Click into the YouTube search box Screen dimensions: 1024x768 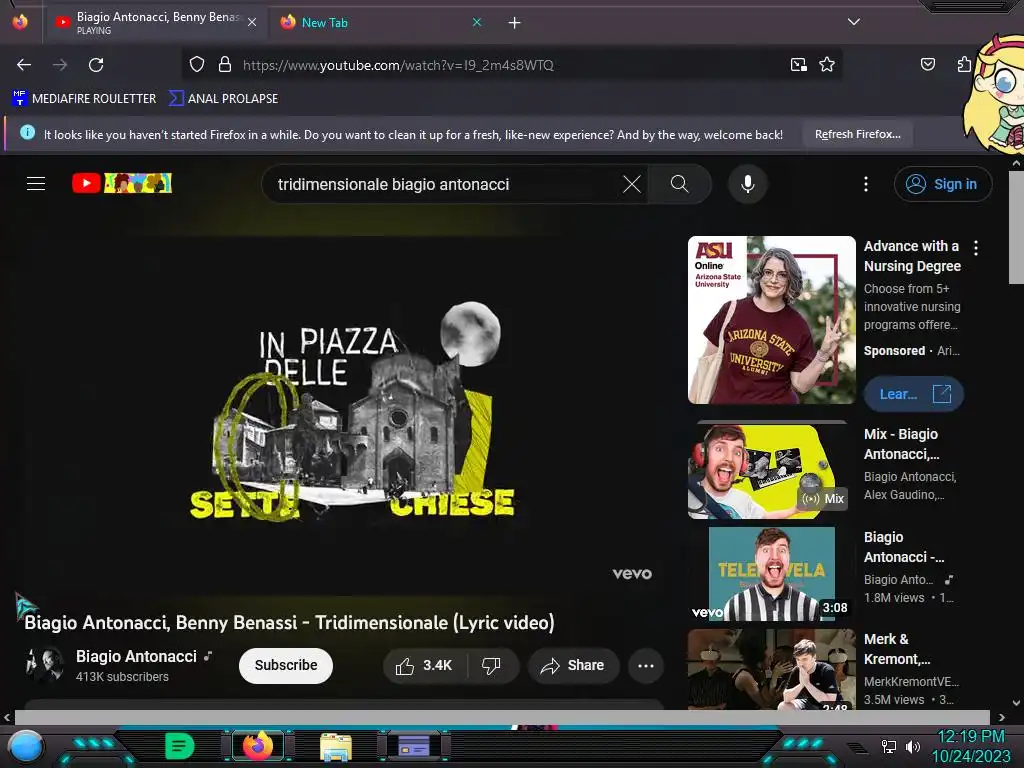444,184
